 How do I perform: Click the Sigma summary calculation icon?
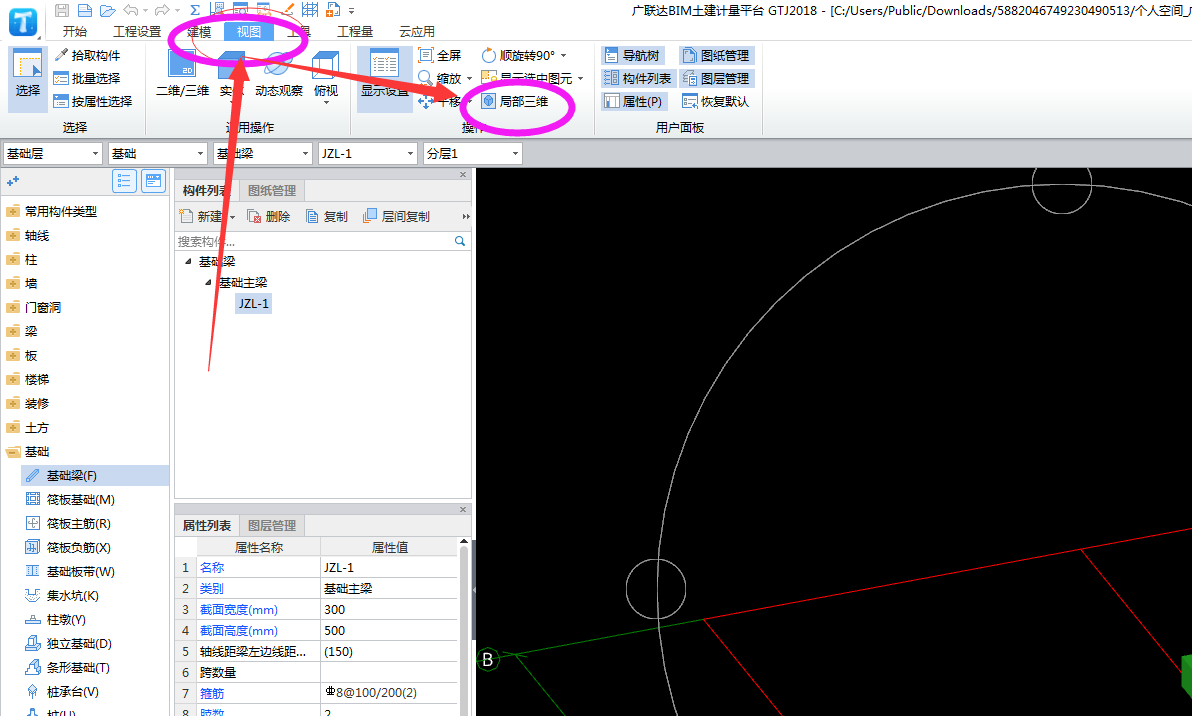[195, 10]
